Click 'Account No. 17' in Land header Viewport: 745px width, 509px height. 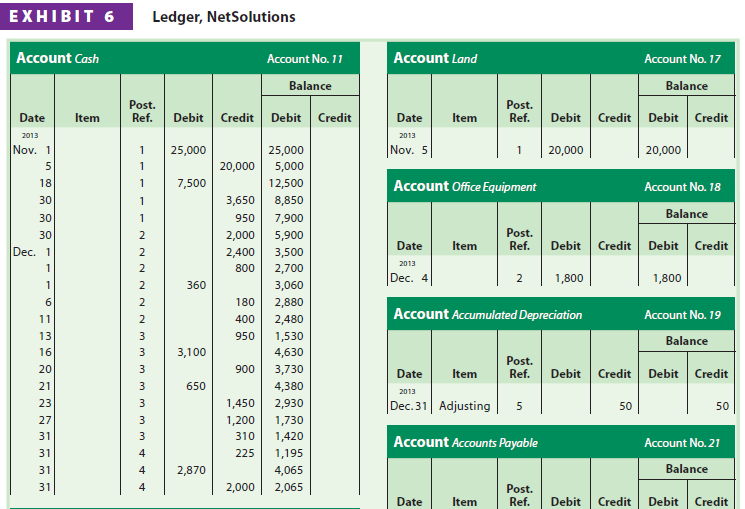(682, 59)
